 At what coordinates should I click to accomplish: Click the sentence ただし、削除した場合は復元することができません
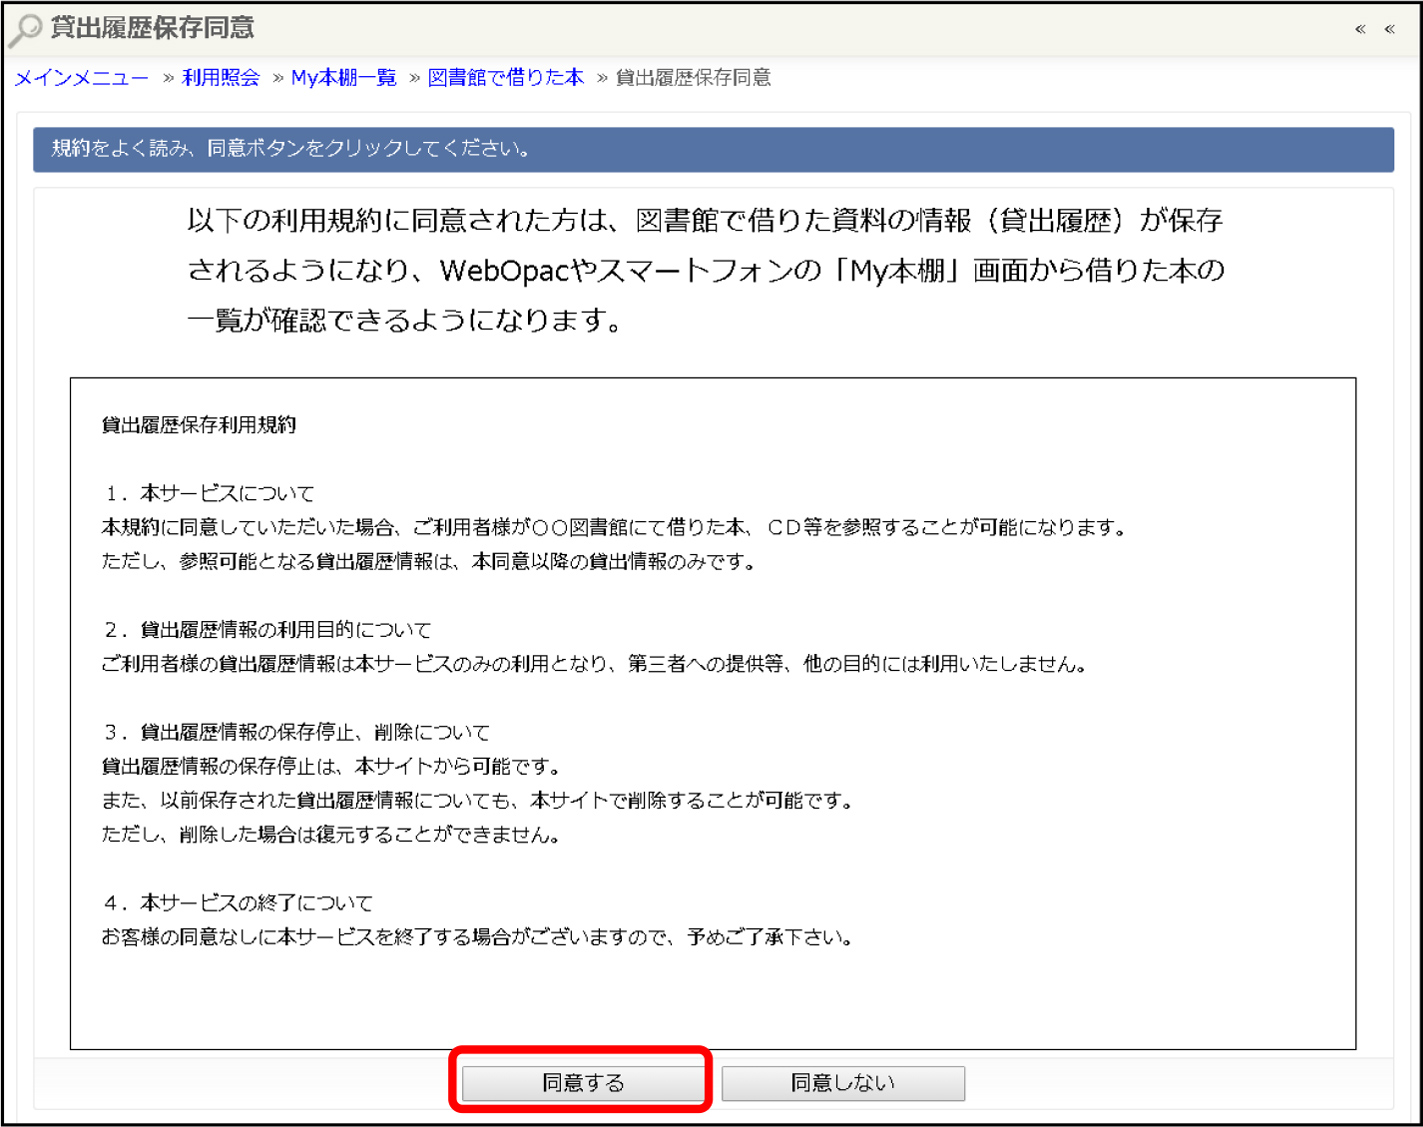[330, 835]
